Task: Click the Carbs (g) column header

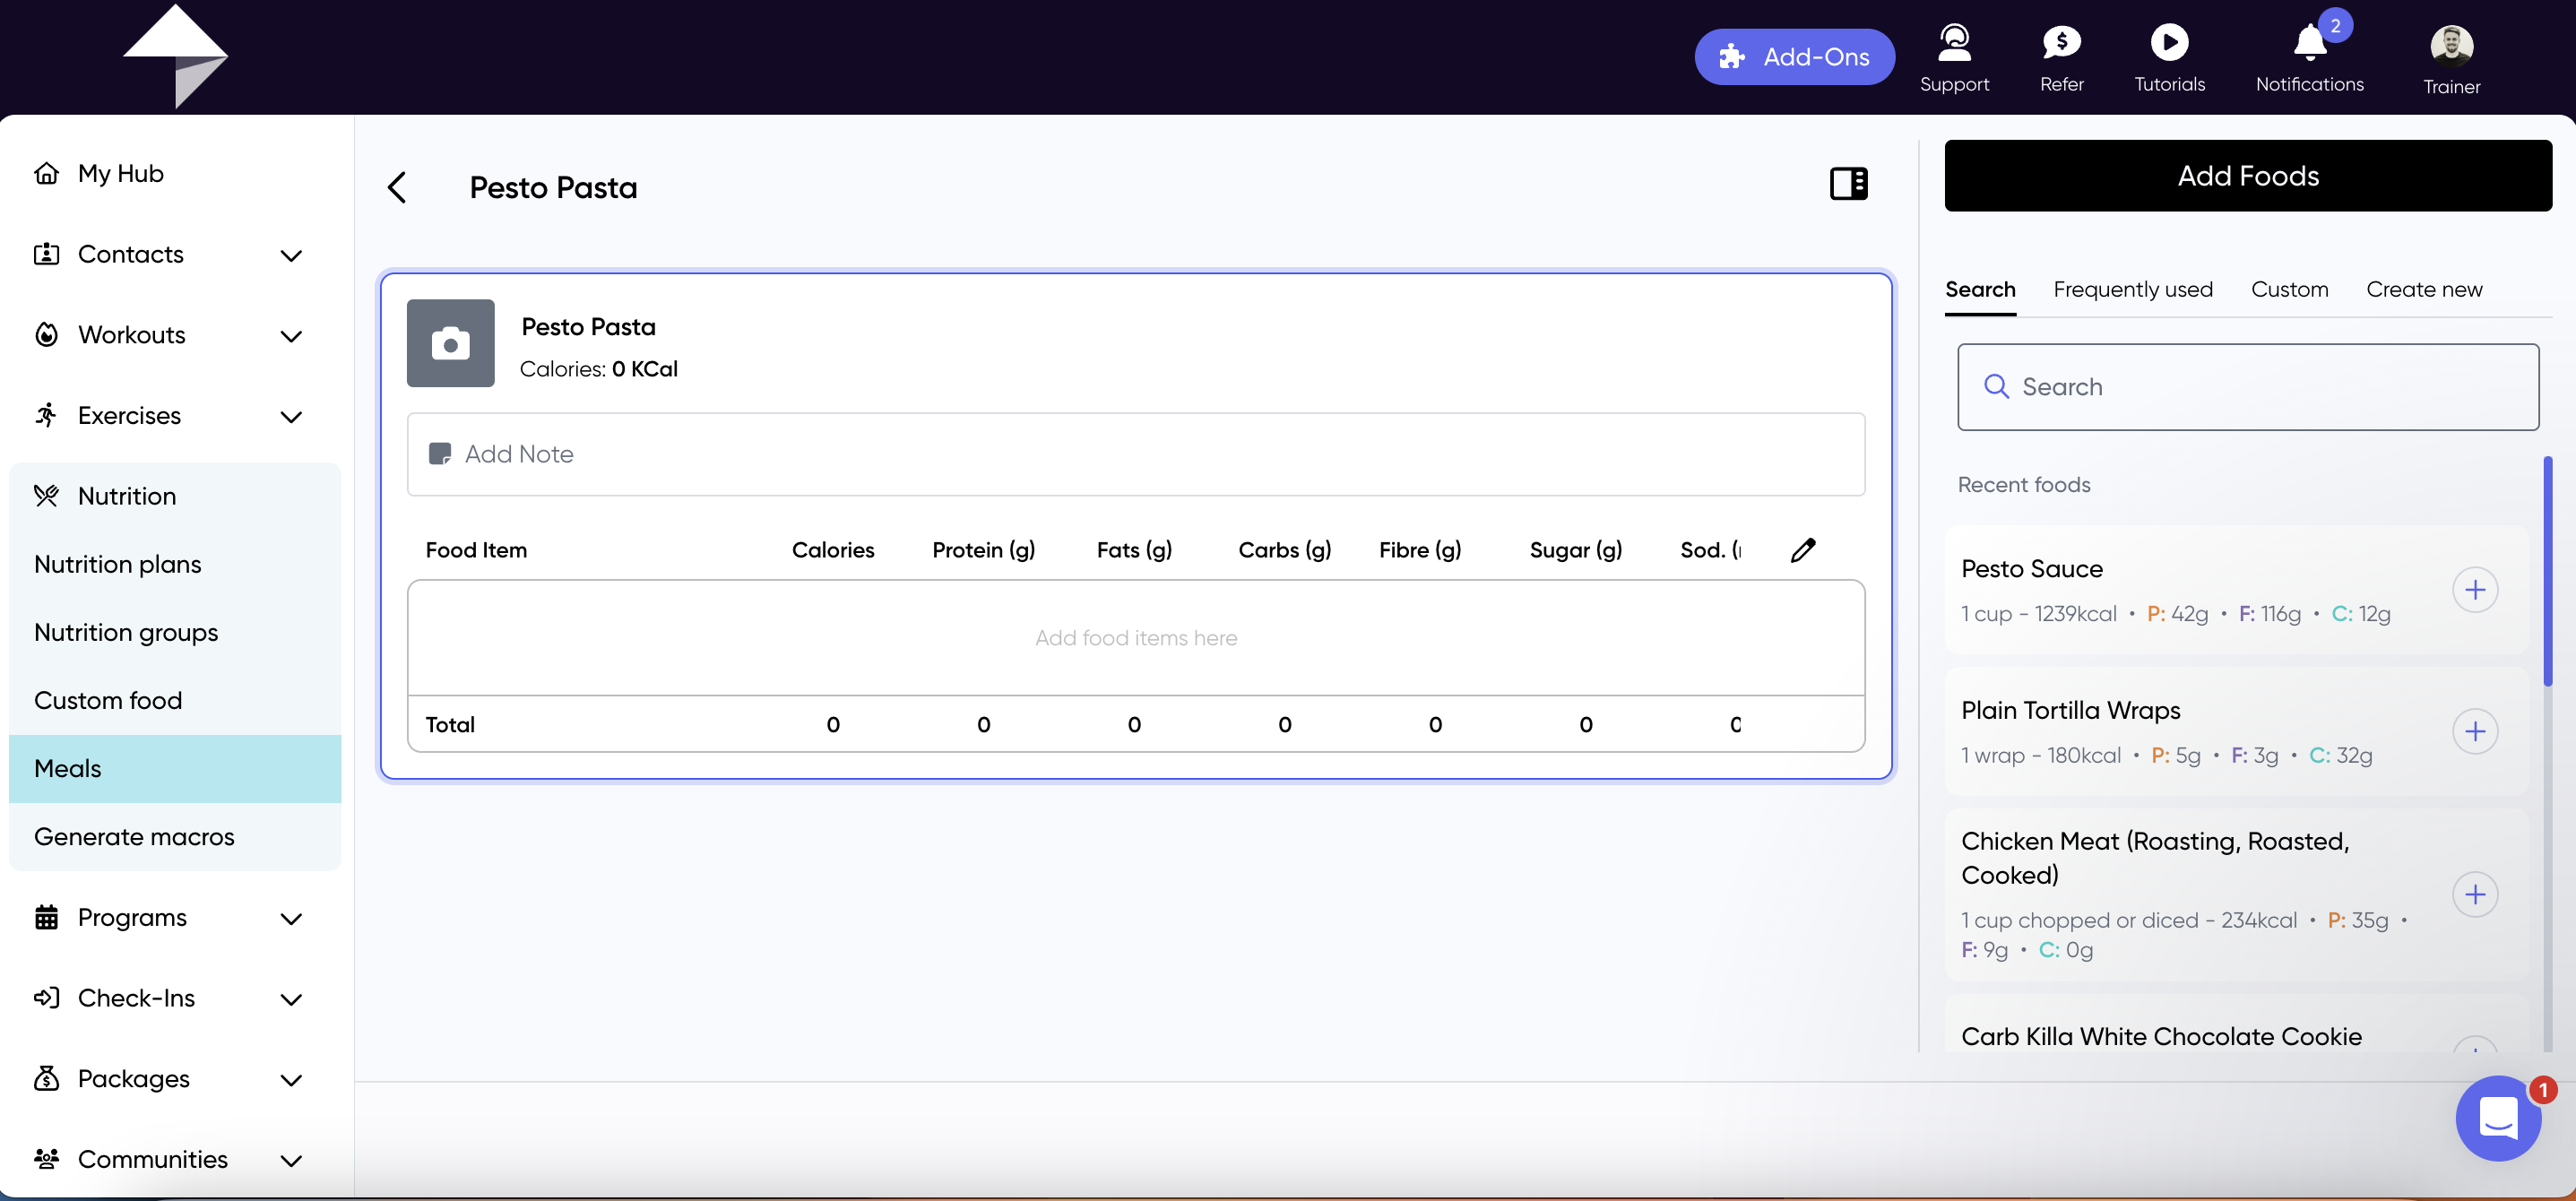Action: click(x=1284, y=550)
